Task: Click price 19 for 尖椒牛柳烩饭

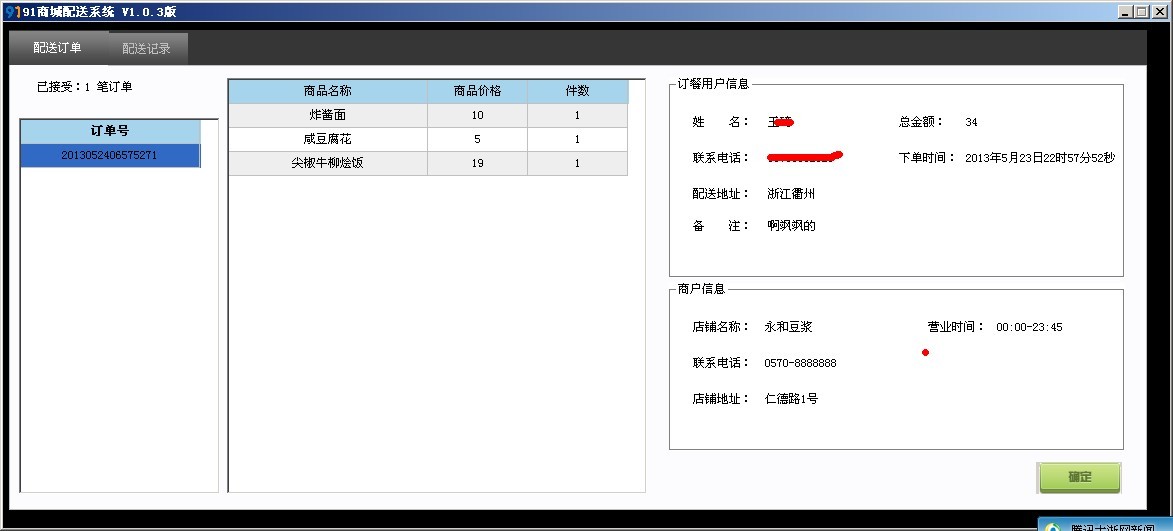Action: pyautogui.click(x=477, y=163)
